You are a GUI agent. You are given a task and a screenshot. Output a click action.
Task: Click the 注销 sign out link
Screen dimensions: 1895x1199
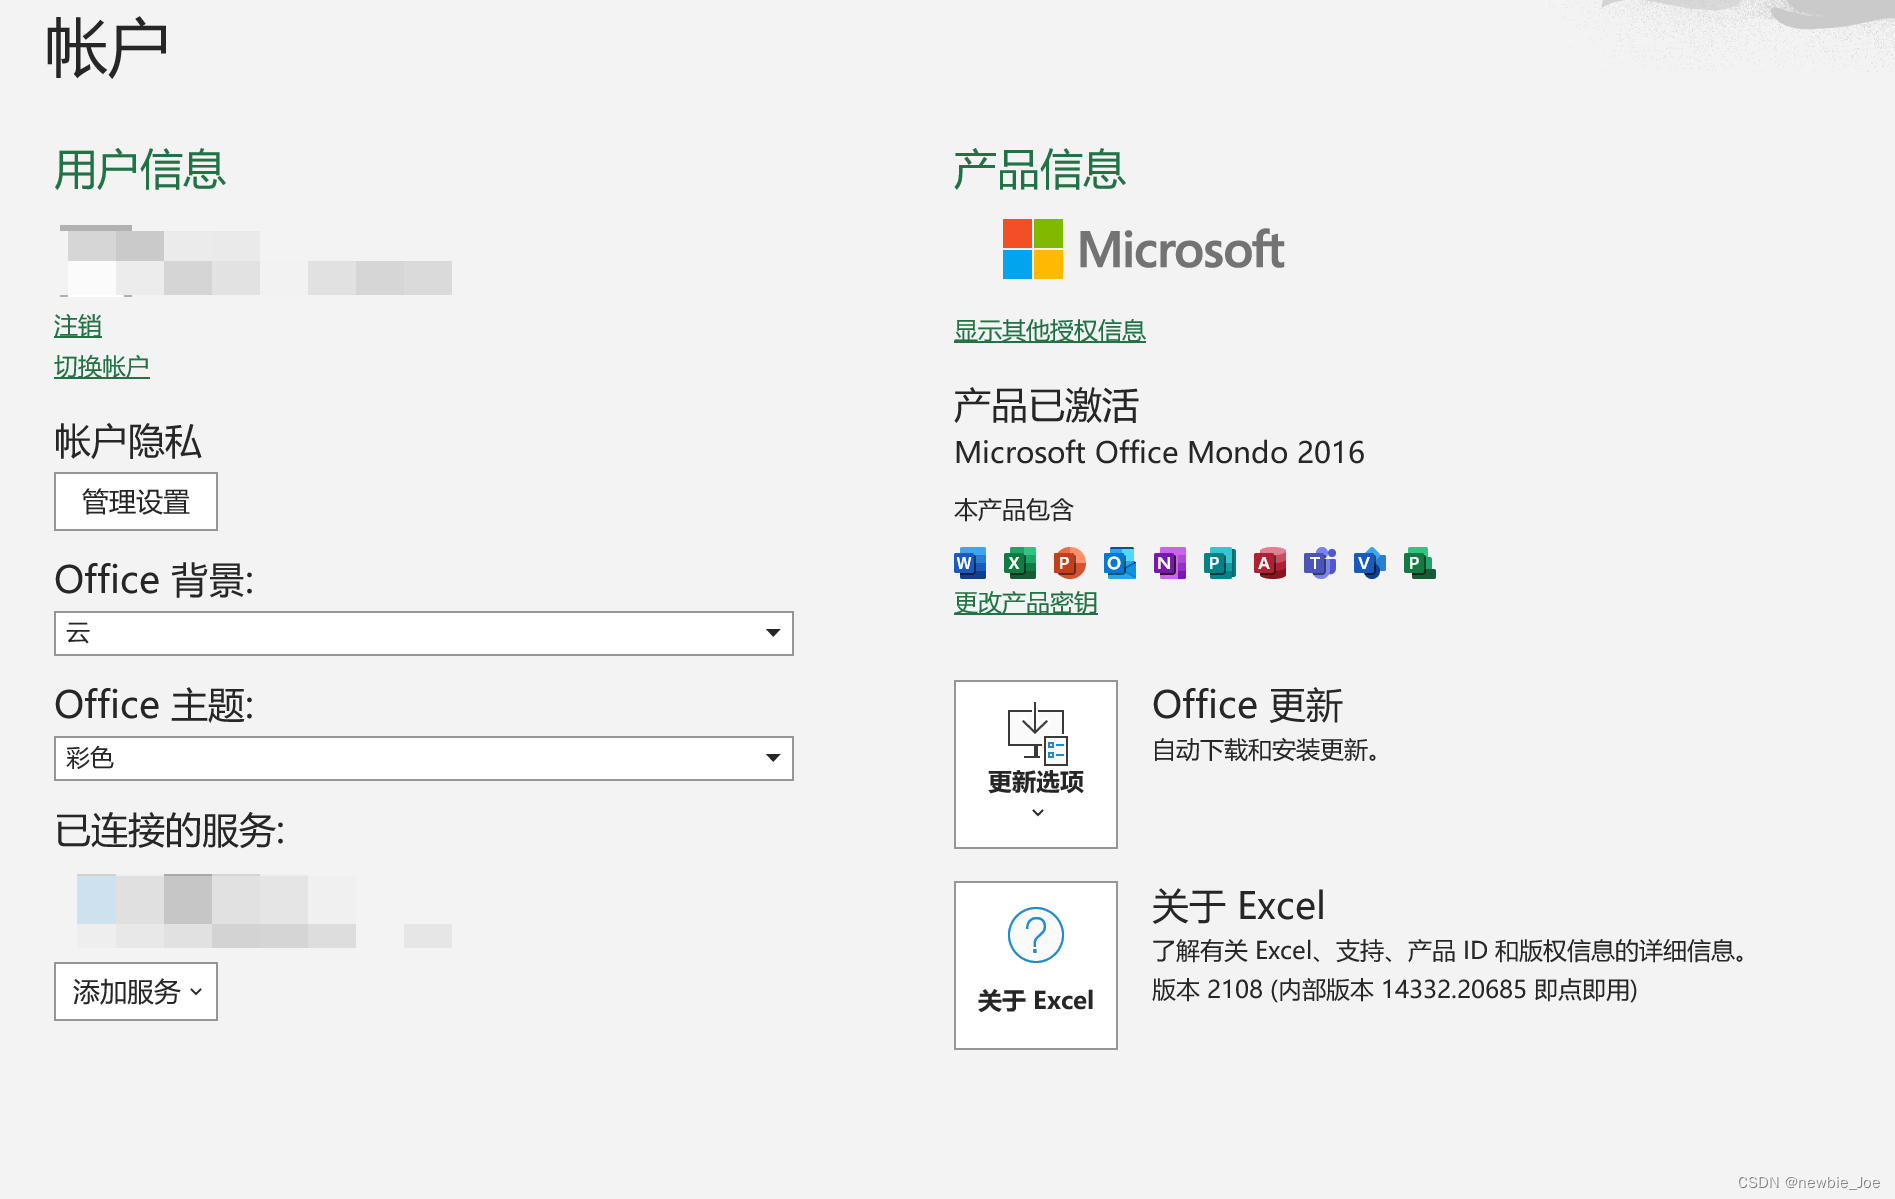[78, 326]
